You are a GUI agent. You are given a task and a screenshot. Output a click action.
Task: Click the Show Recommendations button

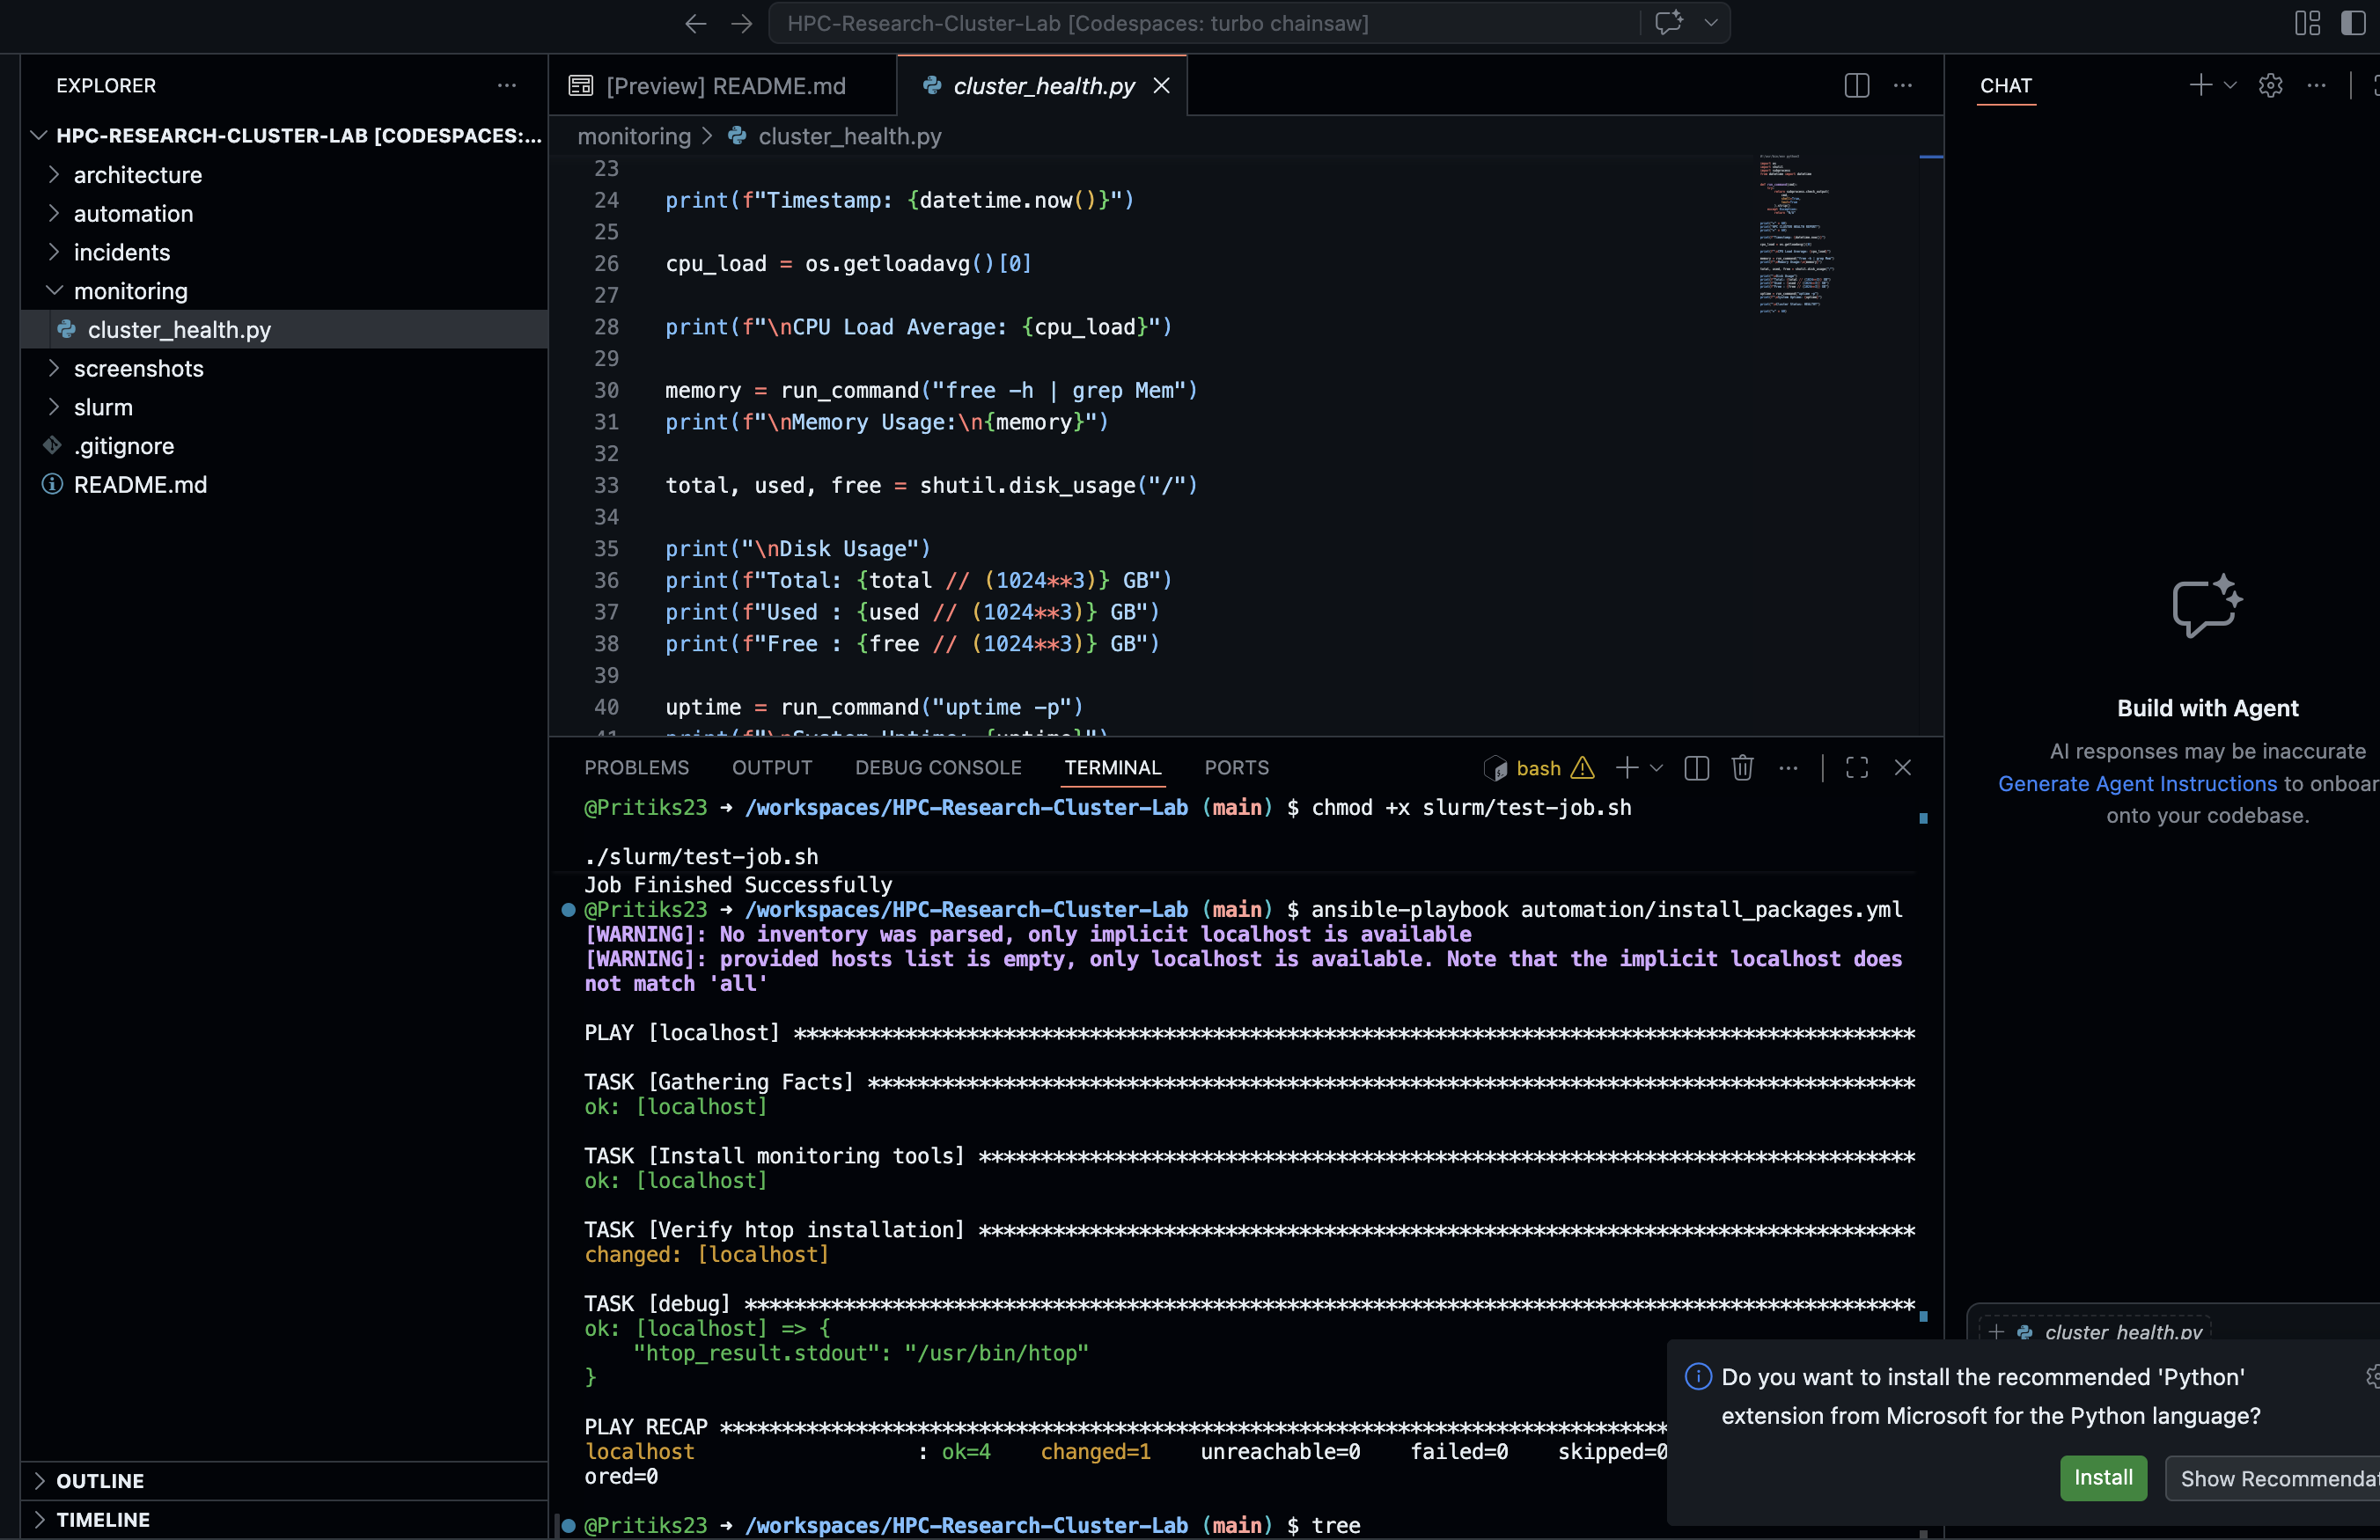point(2272,1478)
